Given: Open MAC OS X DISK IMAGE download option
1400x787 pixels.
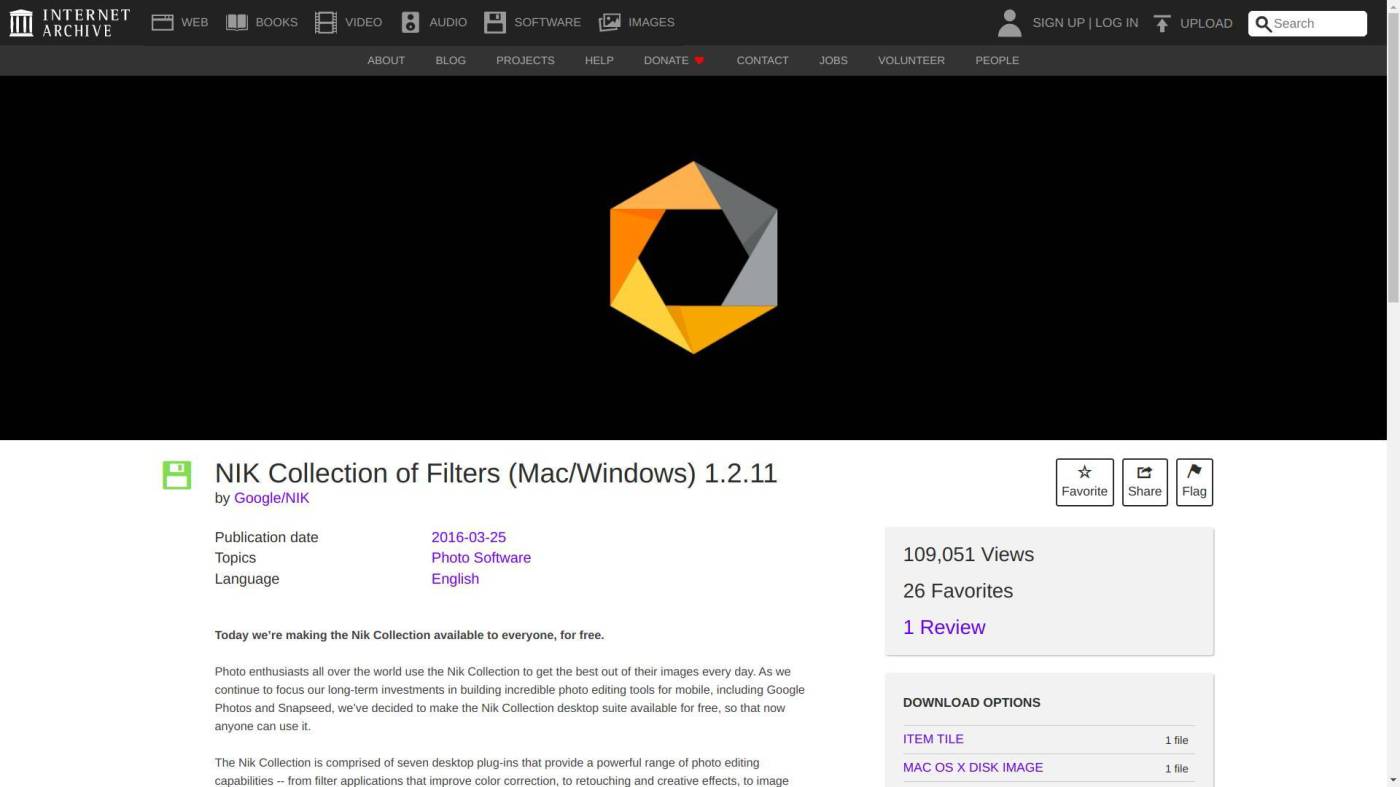Looking at the screenshot, I should [x=973, y=767].
